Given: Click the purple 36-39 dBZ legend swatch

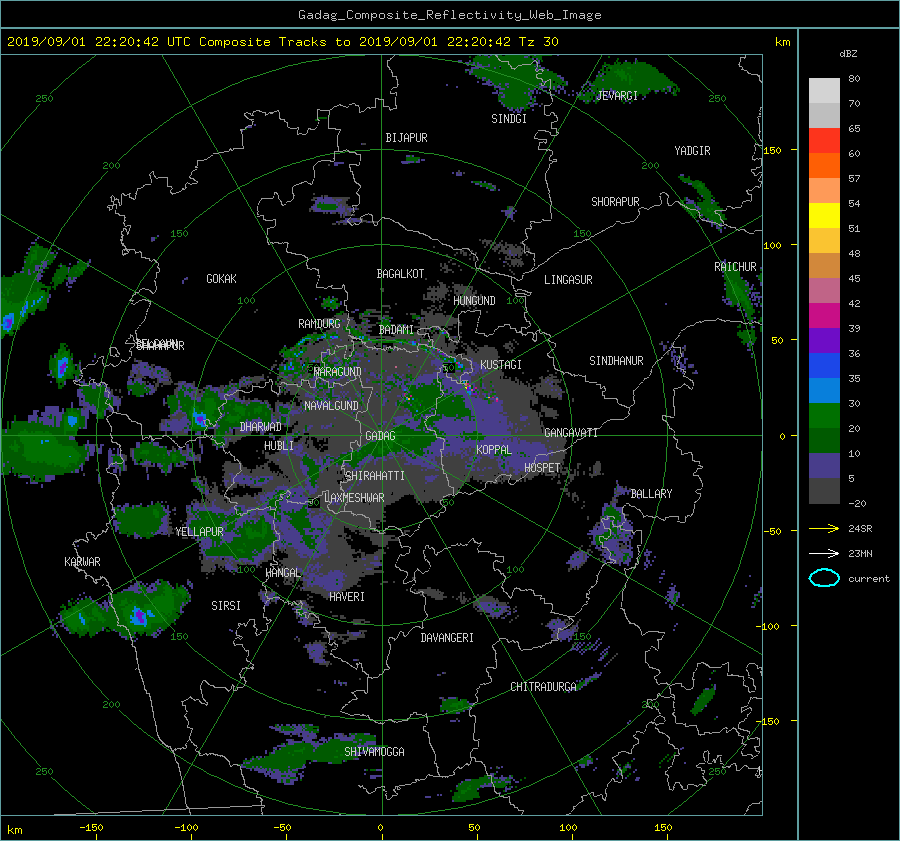Looking at the screenshot, I should click(x=824, y=341).
